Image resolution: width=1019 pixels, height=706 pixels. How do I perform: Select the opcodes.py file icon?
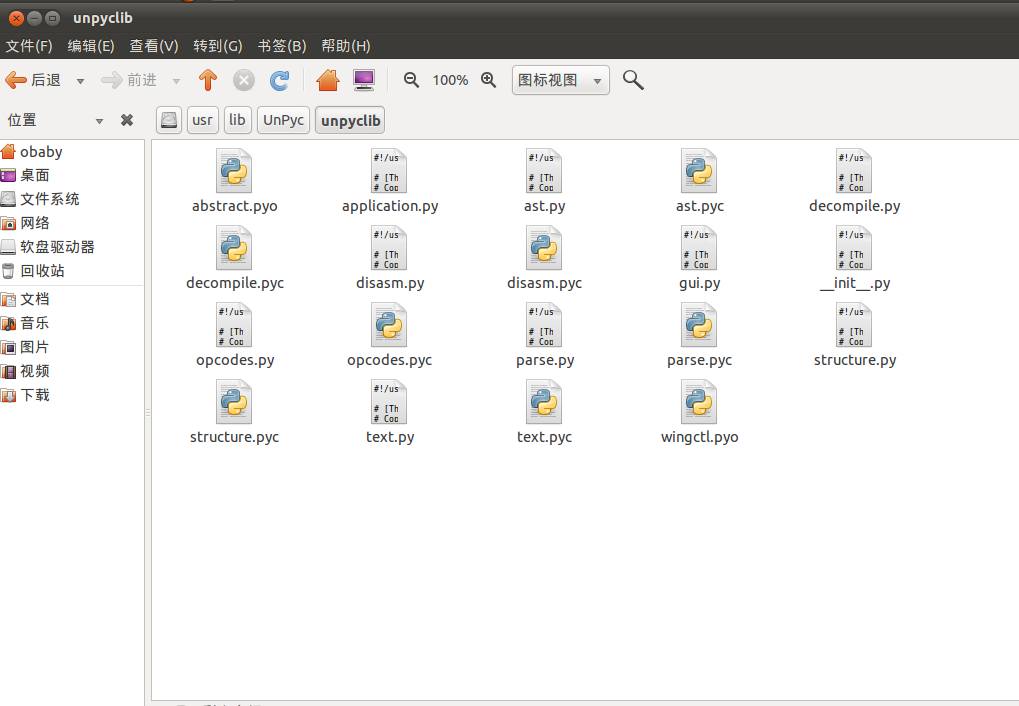click(234, 325)
